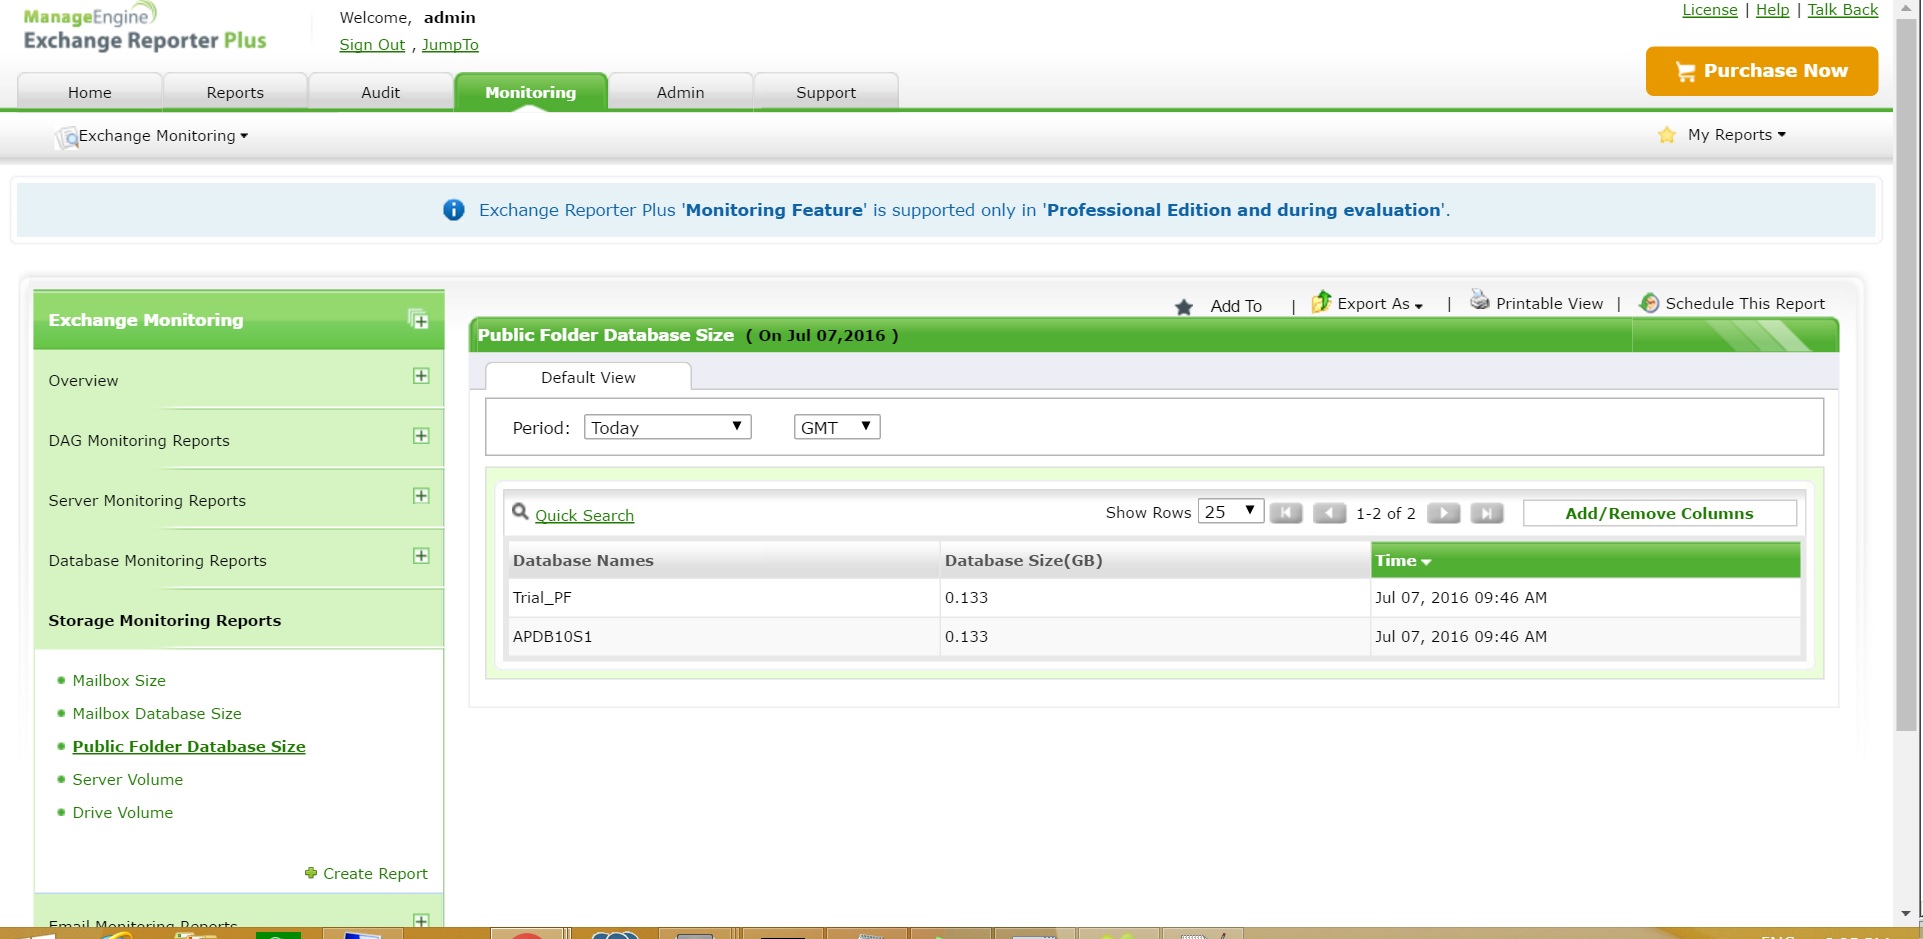Open the Home tab
Image resolution: width=1923 pixels, height=939 pixels.
pos(90,92)
